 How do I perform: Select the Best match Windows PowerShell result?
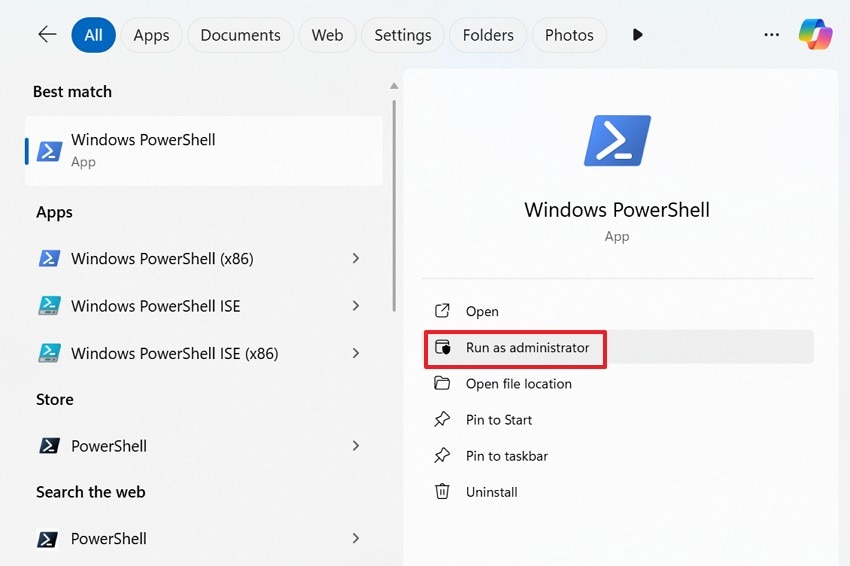(x=204, y=151)
